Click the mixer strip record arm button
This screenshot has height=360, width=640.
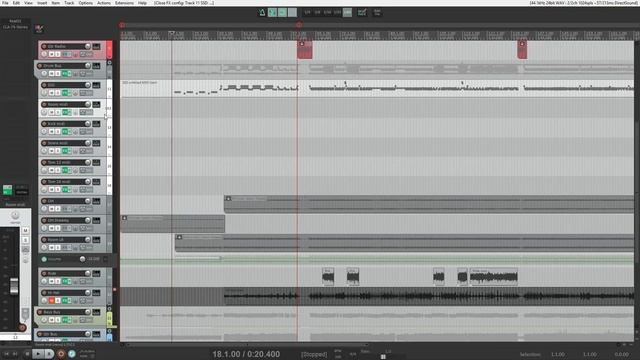point(22,327)
